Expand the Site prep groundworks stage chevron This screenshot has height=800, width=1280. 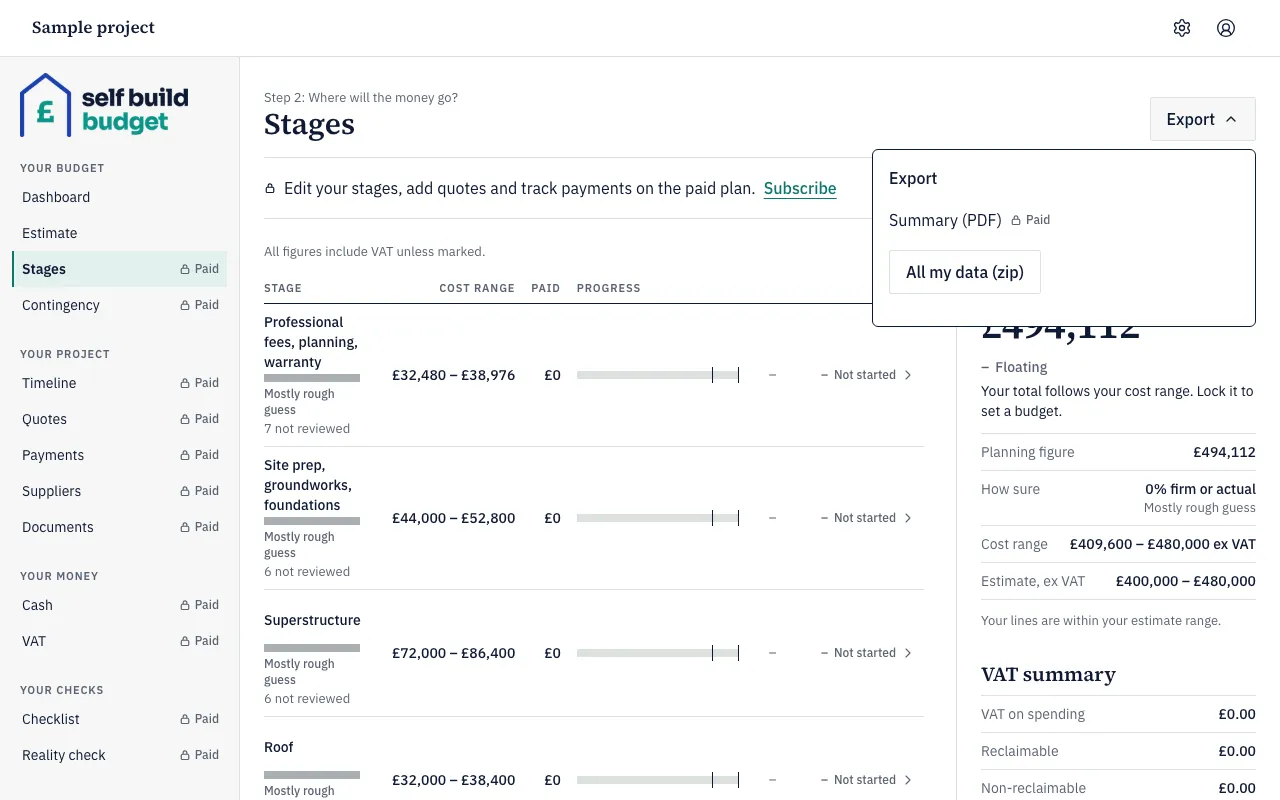click(x=908, y=518)
